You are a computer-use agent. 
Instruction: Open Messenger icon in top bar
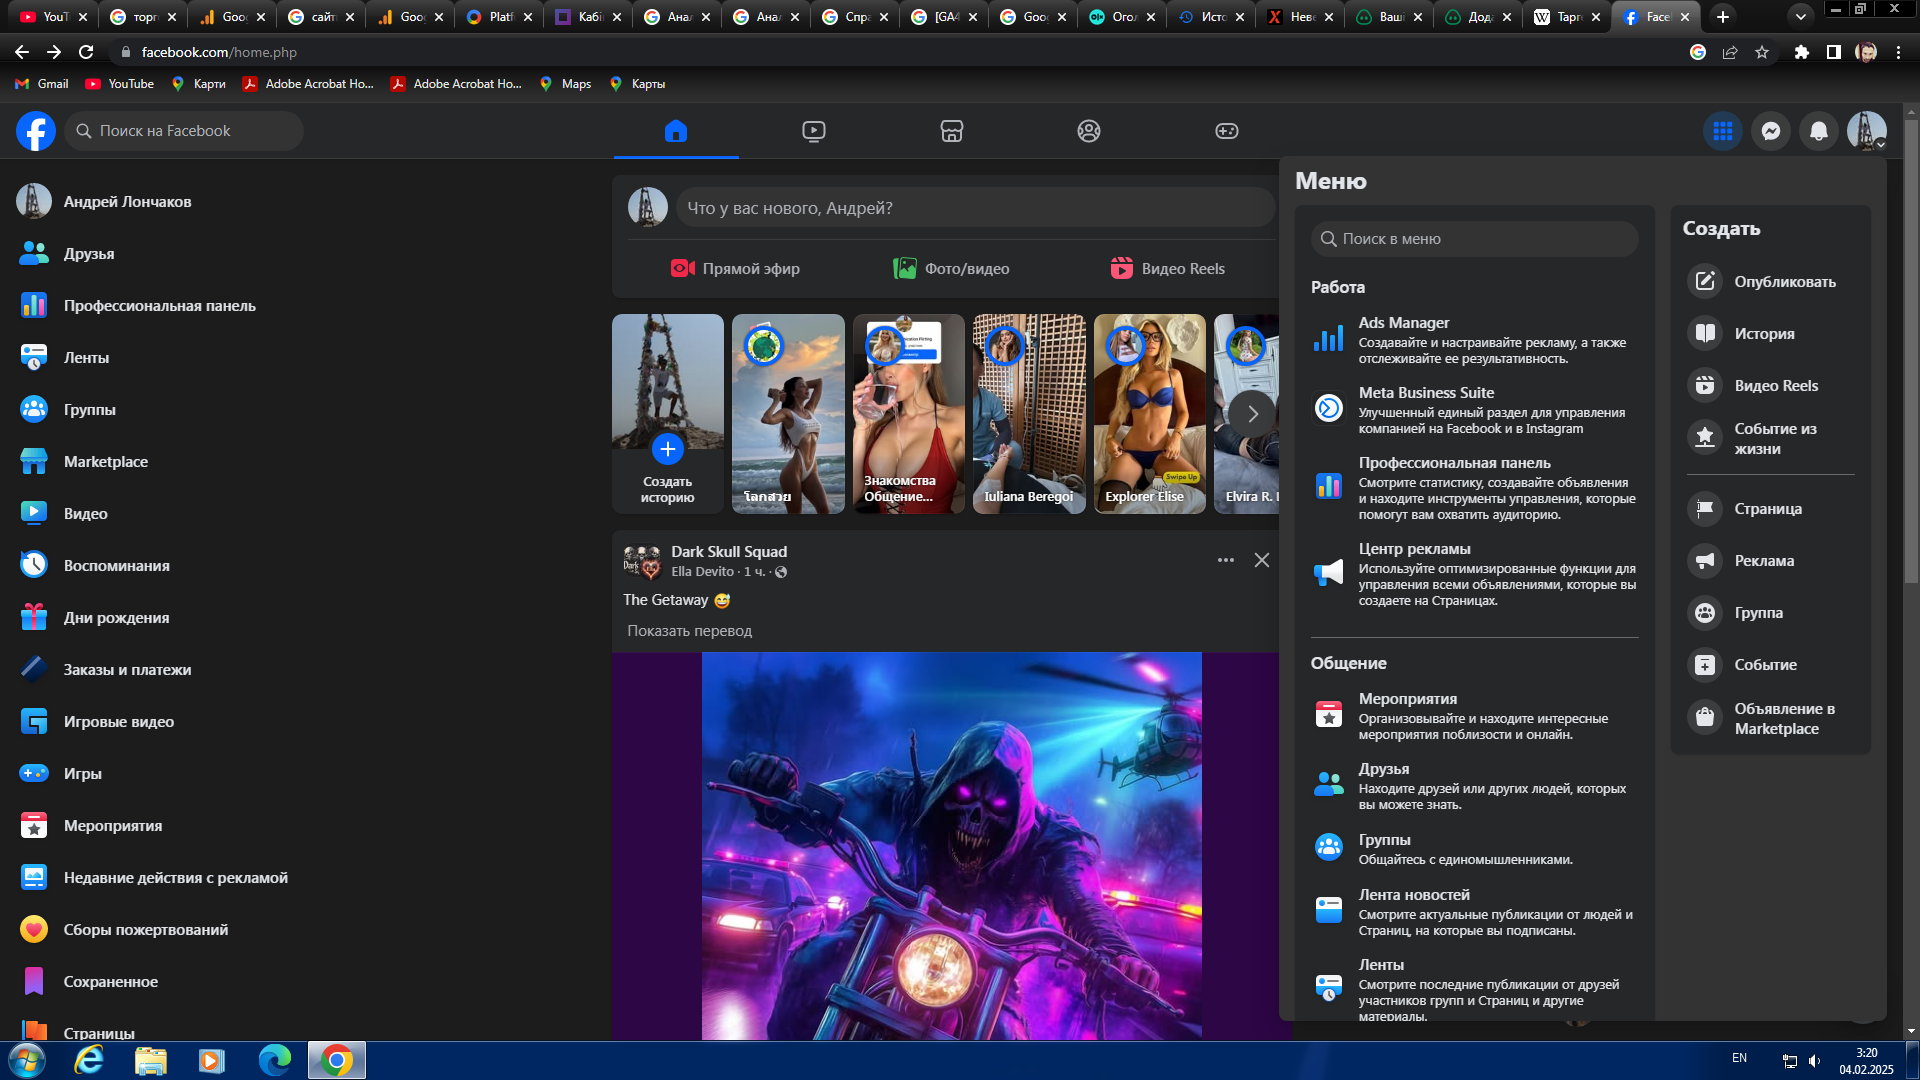tap(1771, 131)
